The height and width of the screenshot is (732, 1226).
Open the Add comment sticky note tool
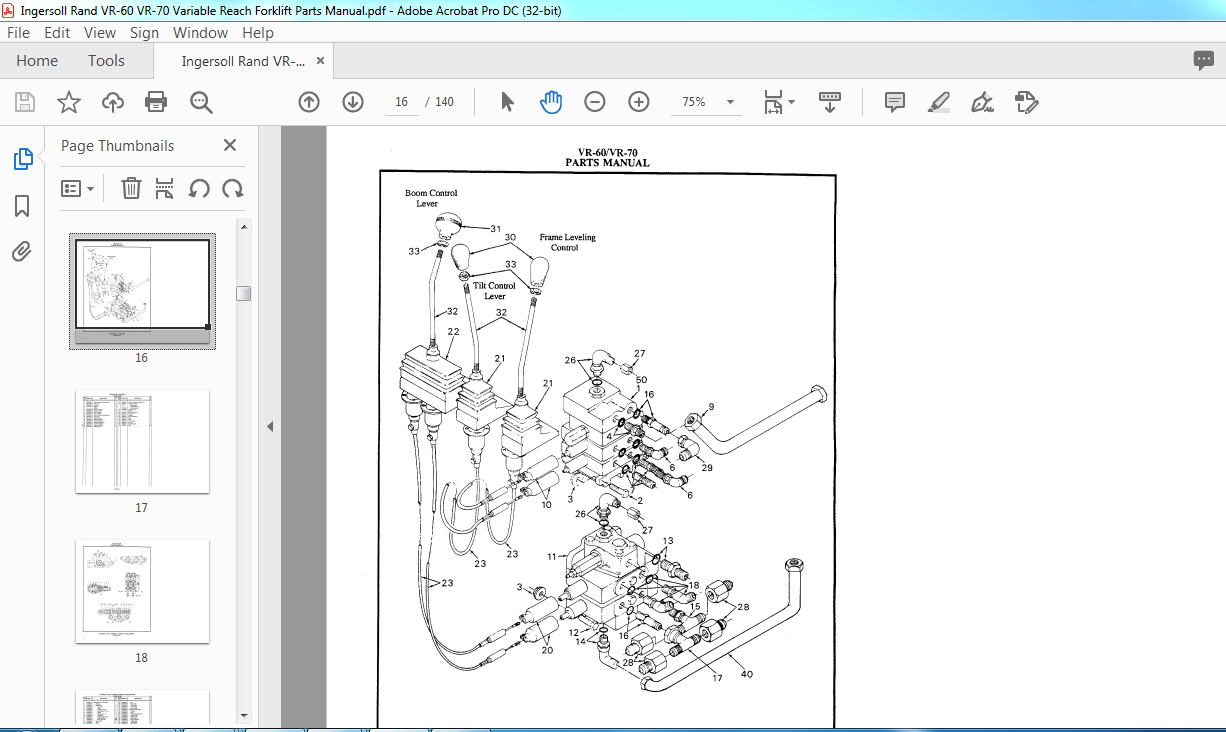tap(895, 102)
